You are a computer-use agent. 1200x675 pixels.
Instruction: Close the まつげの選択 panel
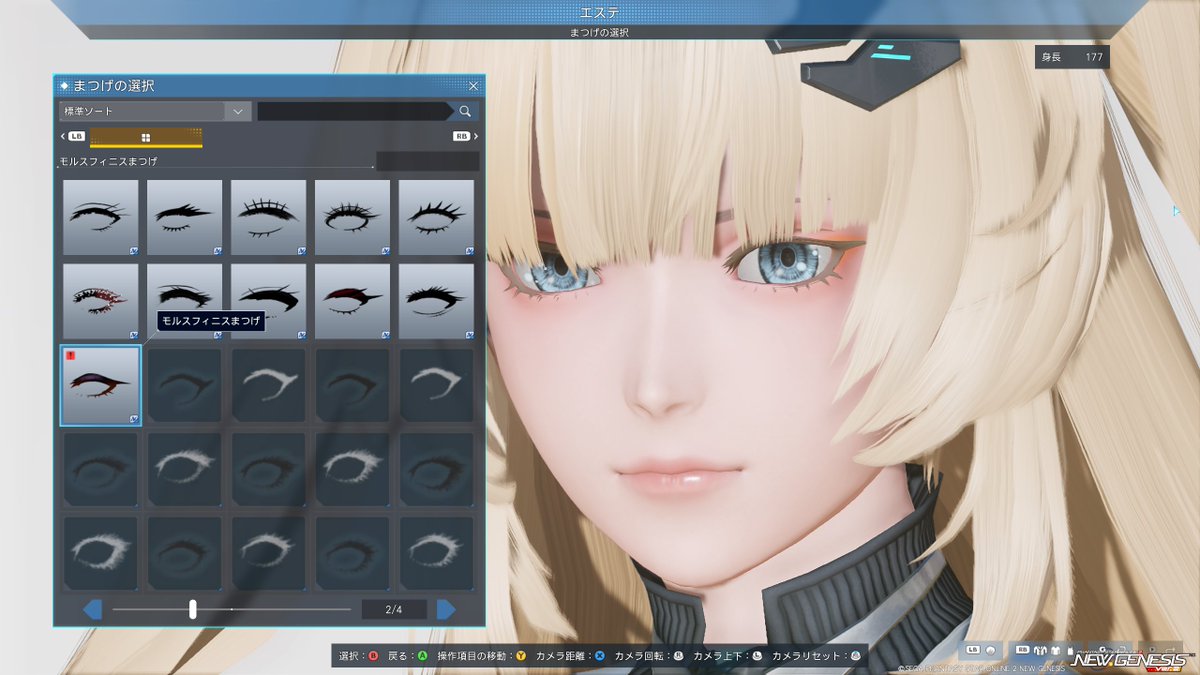click(x=473, y=86)
